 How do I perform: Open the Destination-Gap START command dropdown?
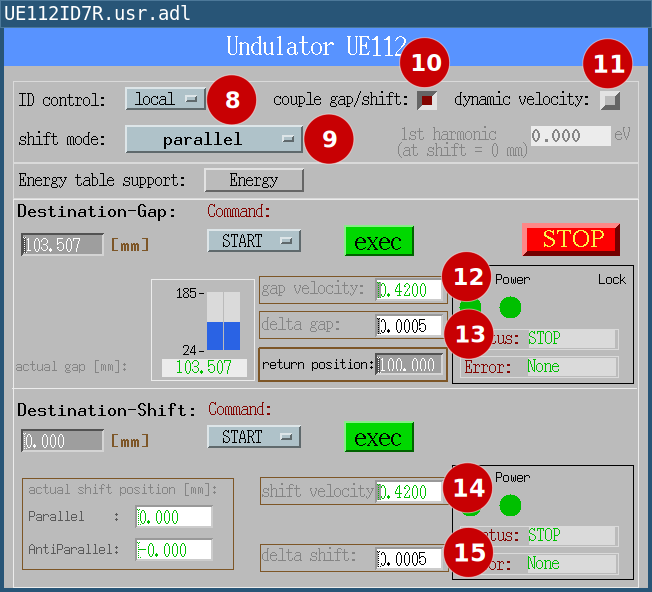254,241
